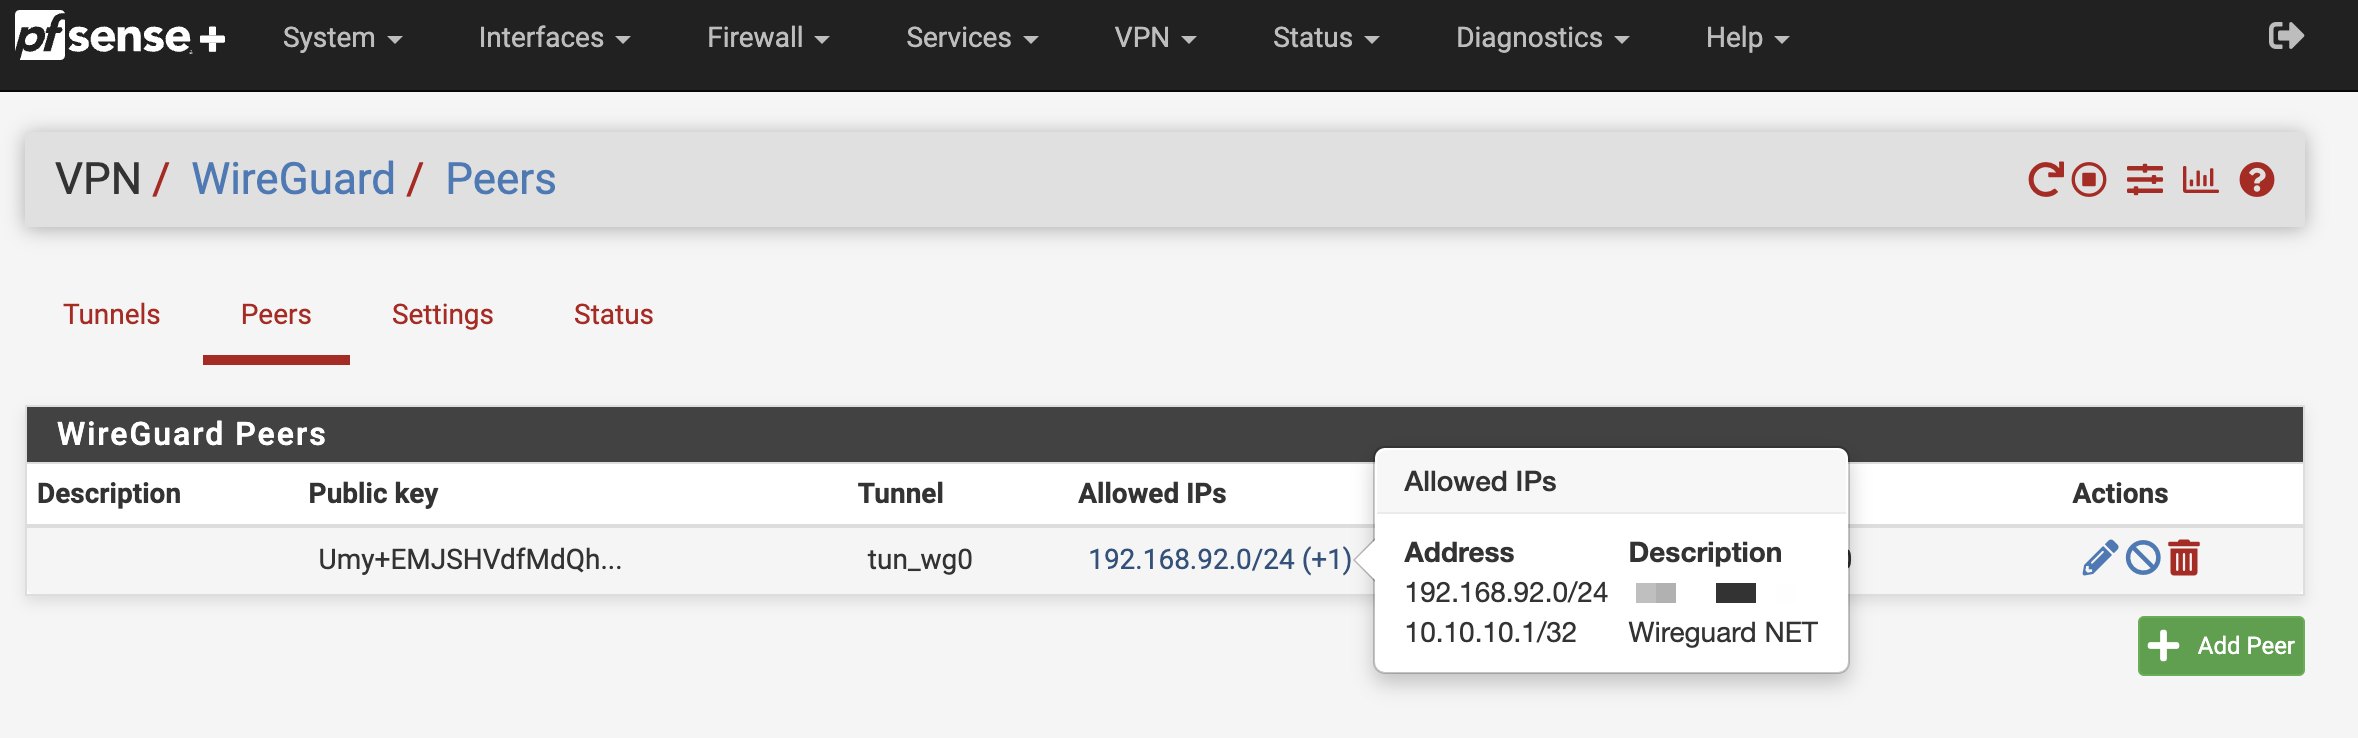The image size is (2358, 738).
Task: Click the restart service icon
Action: (x=2045, y=180)
